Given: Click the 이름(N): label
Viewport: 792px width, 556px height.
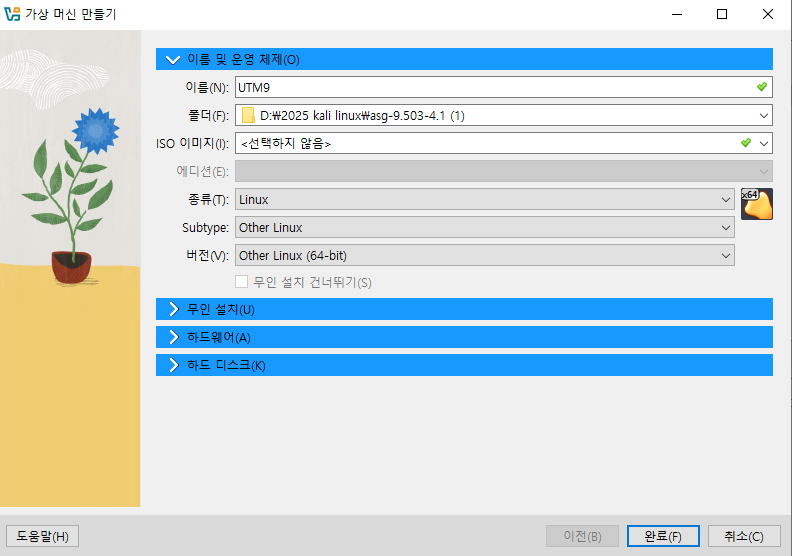Looking at the screenshot, I should [x=207, y=87].
